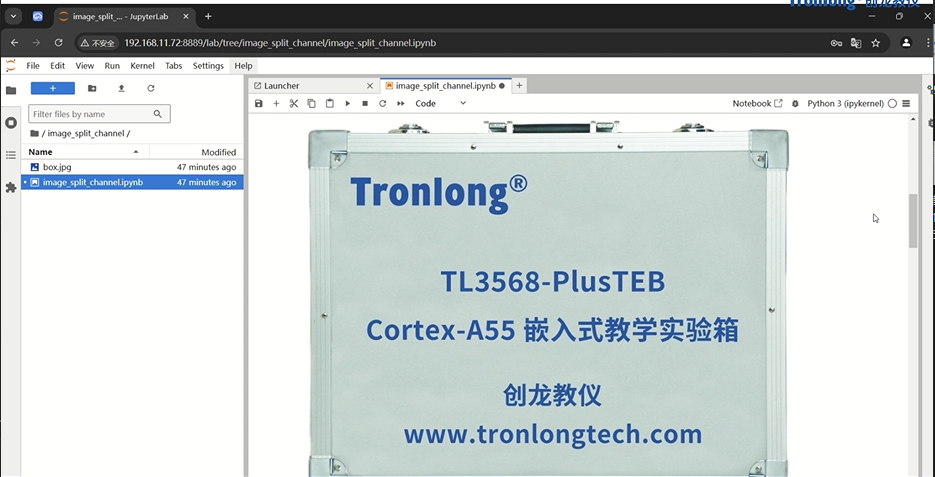Image resolution: width=935 pixels, height=477 pixels.
Task: Switch to the image_split_channel.ipynb notebook tab
Action: (x=444, y=86)
